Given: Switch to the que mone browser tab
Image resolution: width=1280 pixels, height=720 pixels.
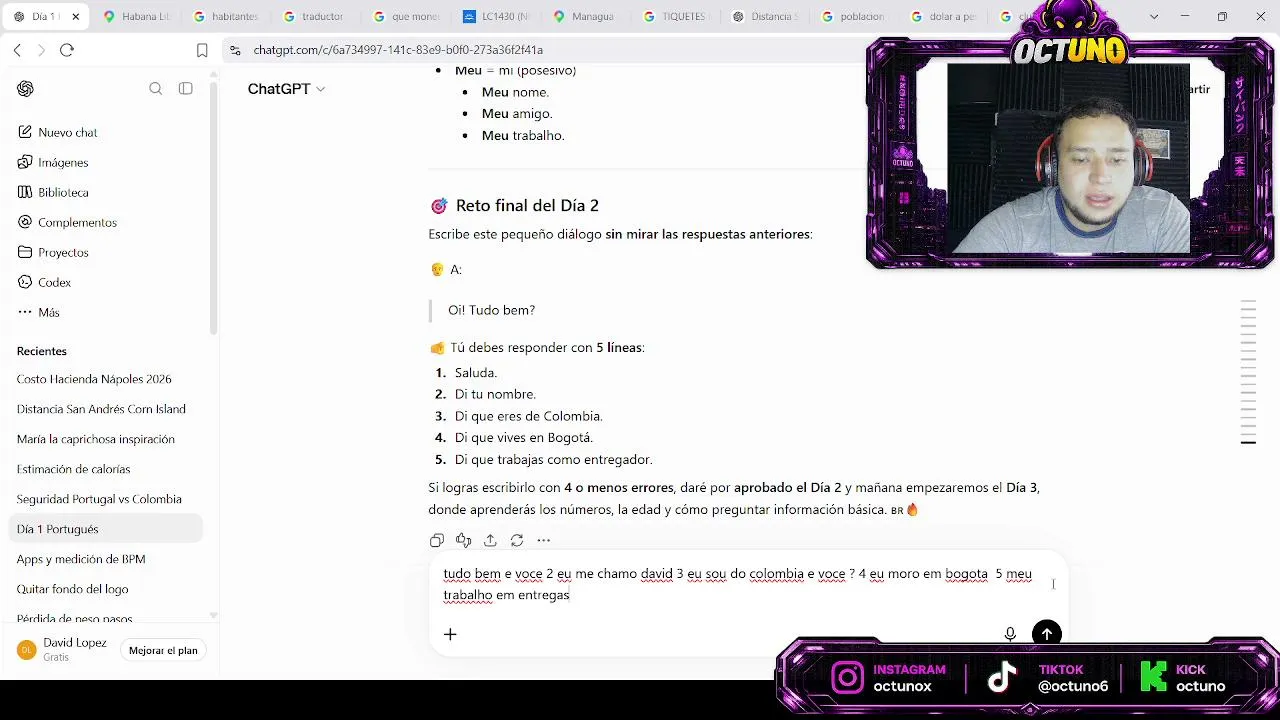Looking at the screenshot, I should click(407, 16).
